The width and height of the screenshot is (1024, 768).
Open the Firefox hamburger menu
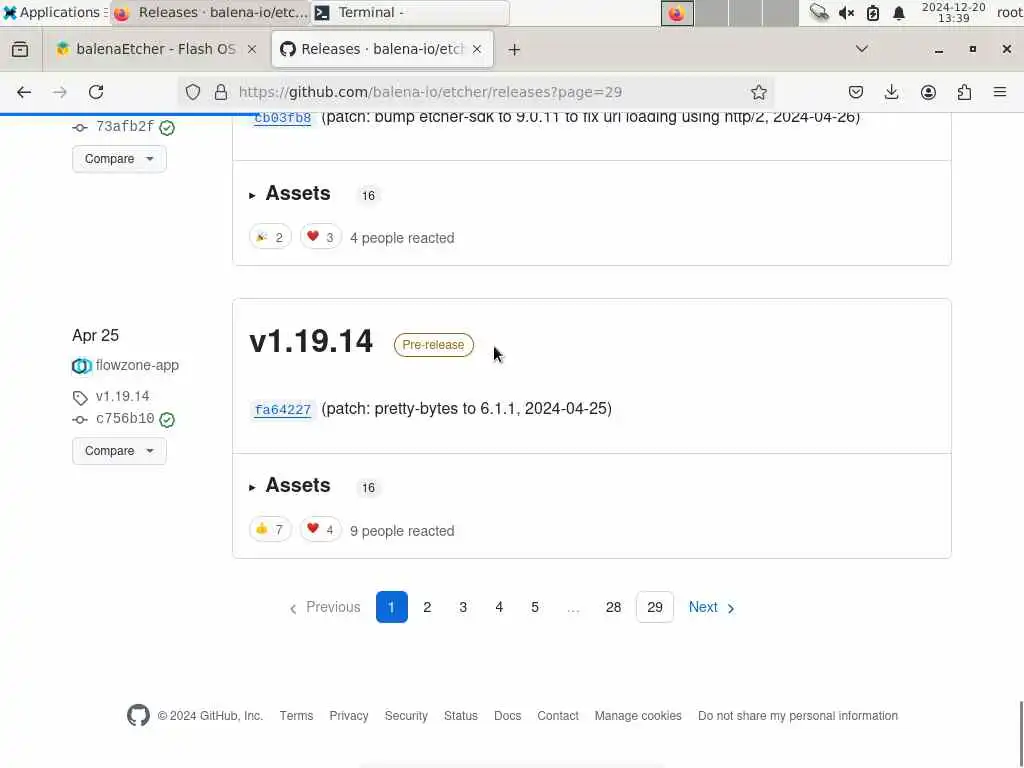pos(1000,92)
